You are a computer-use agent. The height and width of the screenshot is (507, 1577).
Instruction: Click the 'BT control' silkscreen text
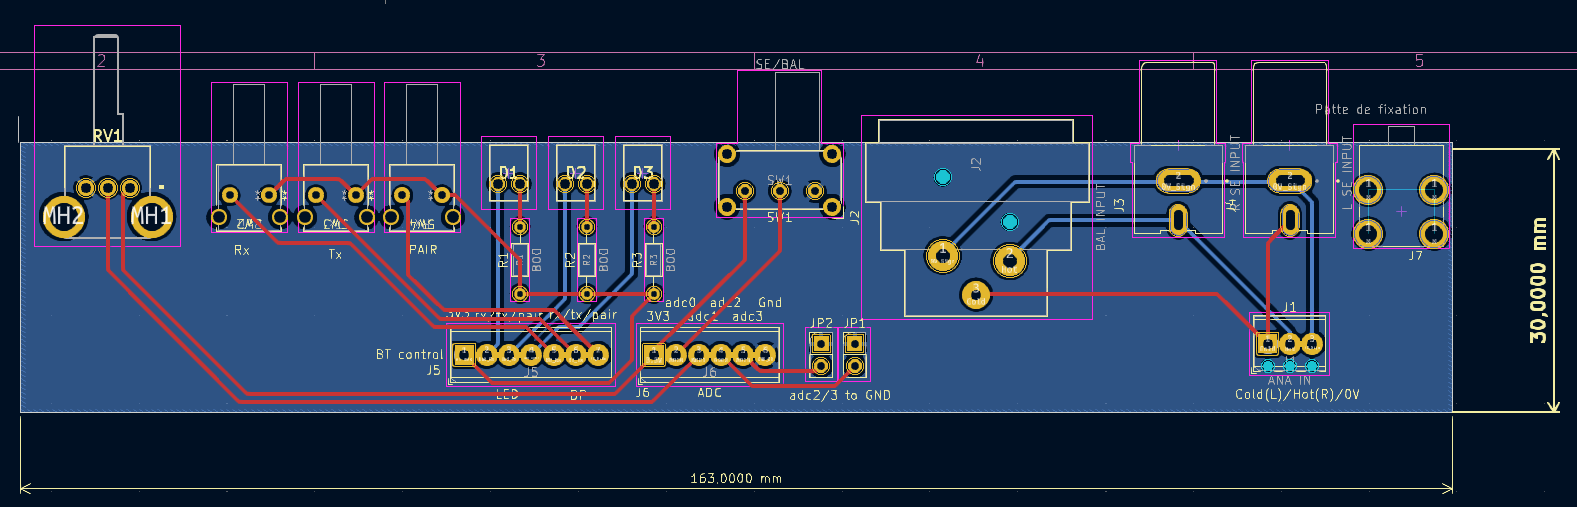point(409,354)
